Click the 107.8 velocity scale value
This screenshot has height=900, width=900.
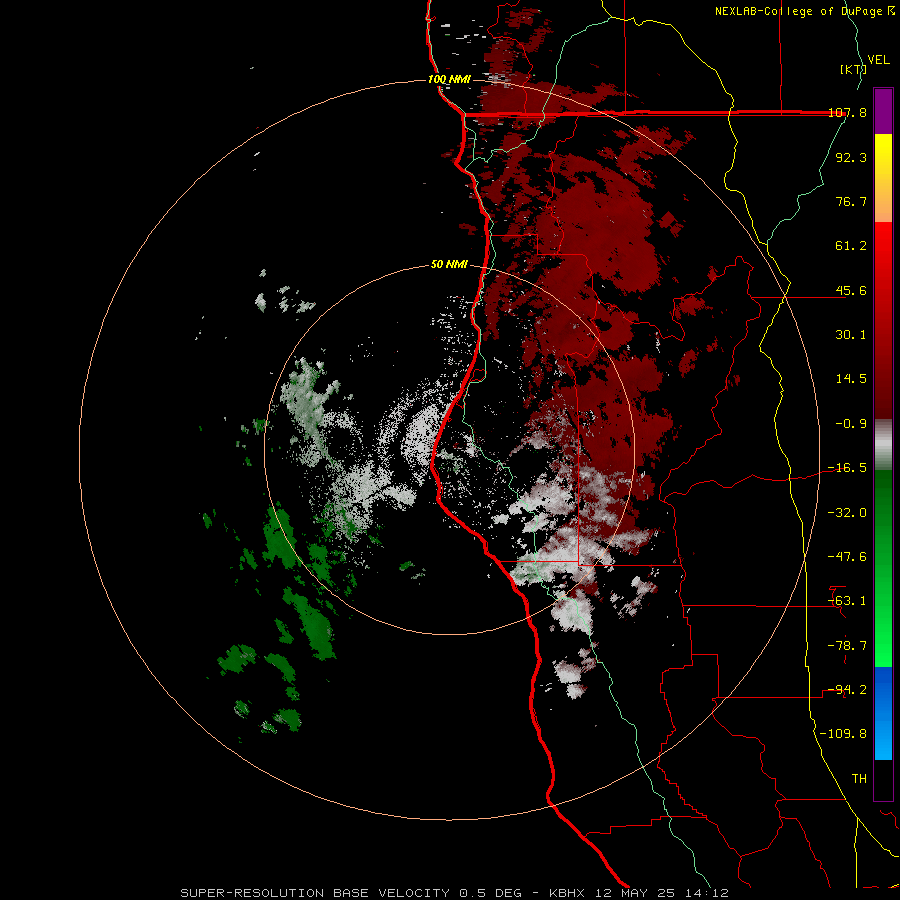(847, 112)
